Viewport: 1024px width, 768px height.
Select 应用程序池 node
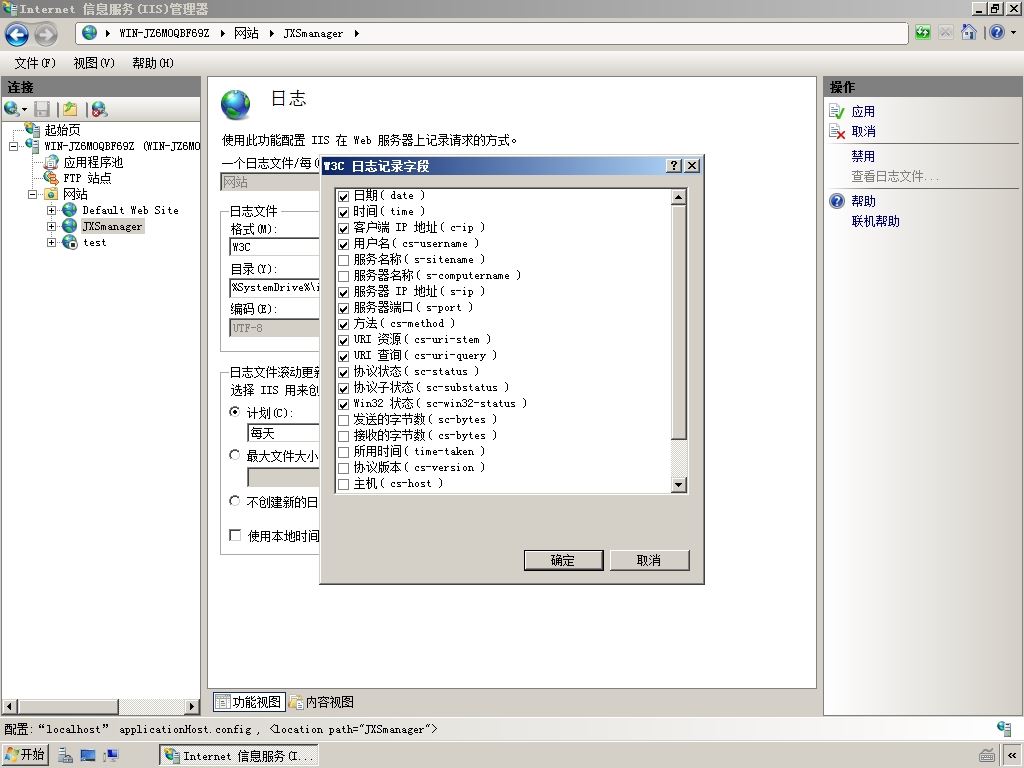pyautogui.click(x=93, y=162)
